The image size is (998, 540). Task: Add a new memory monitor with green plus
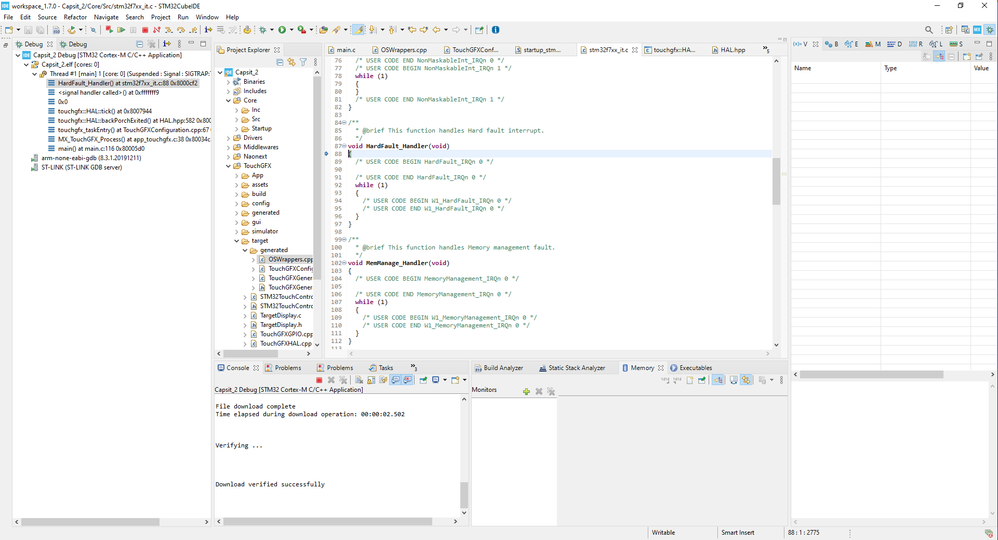(x=526, y=391)
